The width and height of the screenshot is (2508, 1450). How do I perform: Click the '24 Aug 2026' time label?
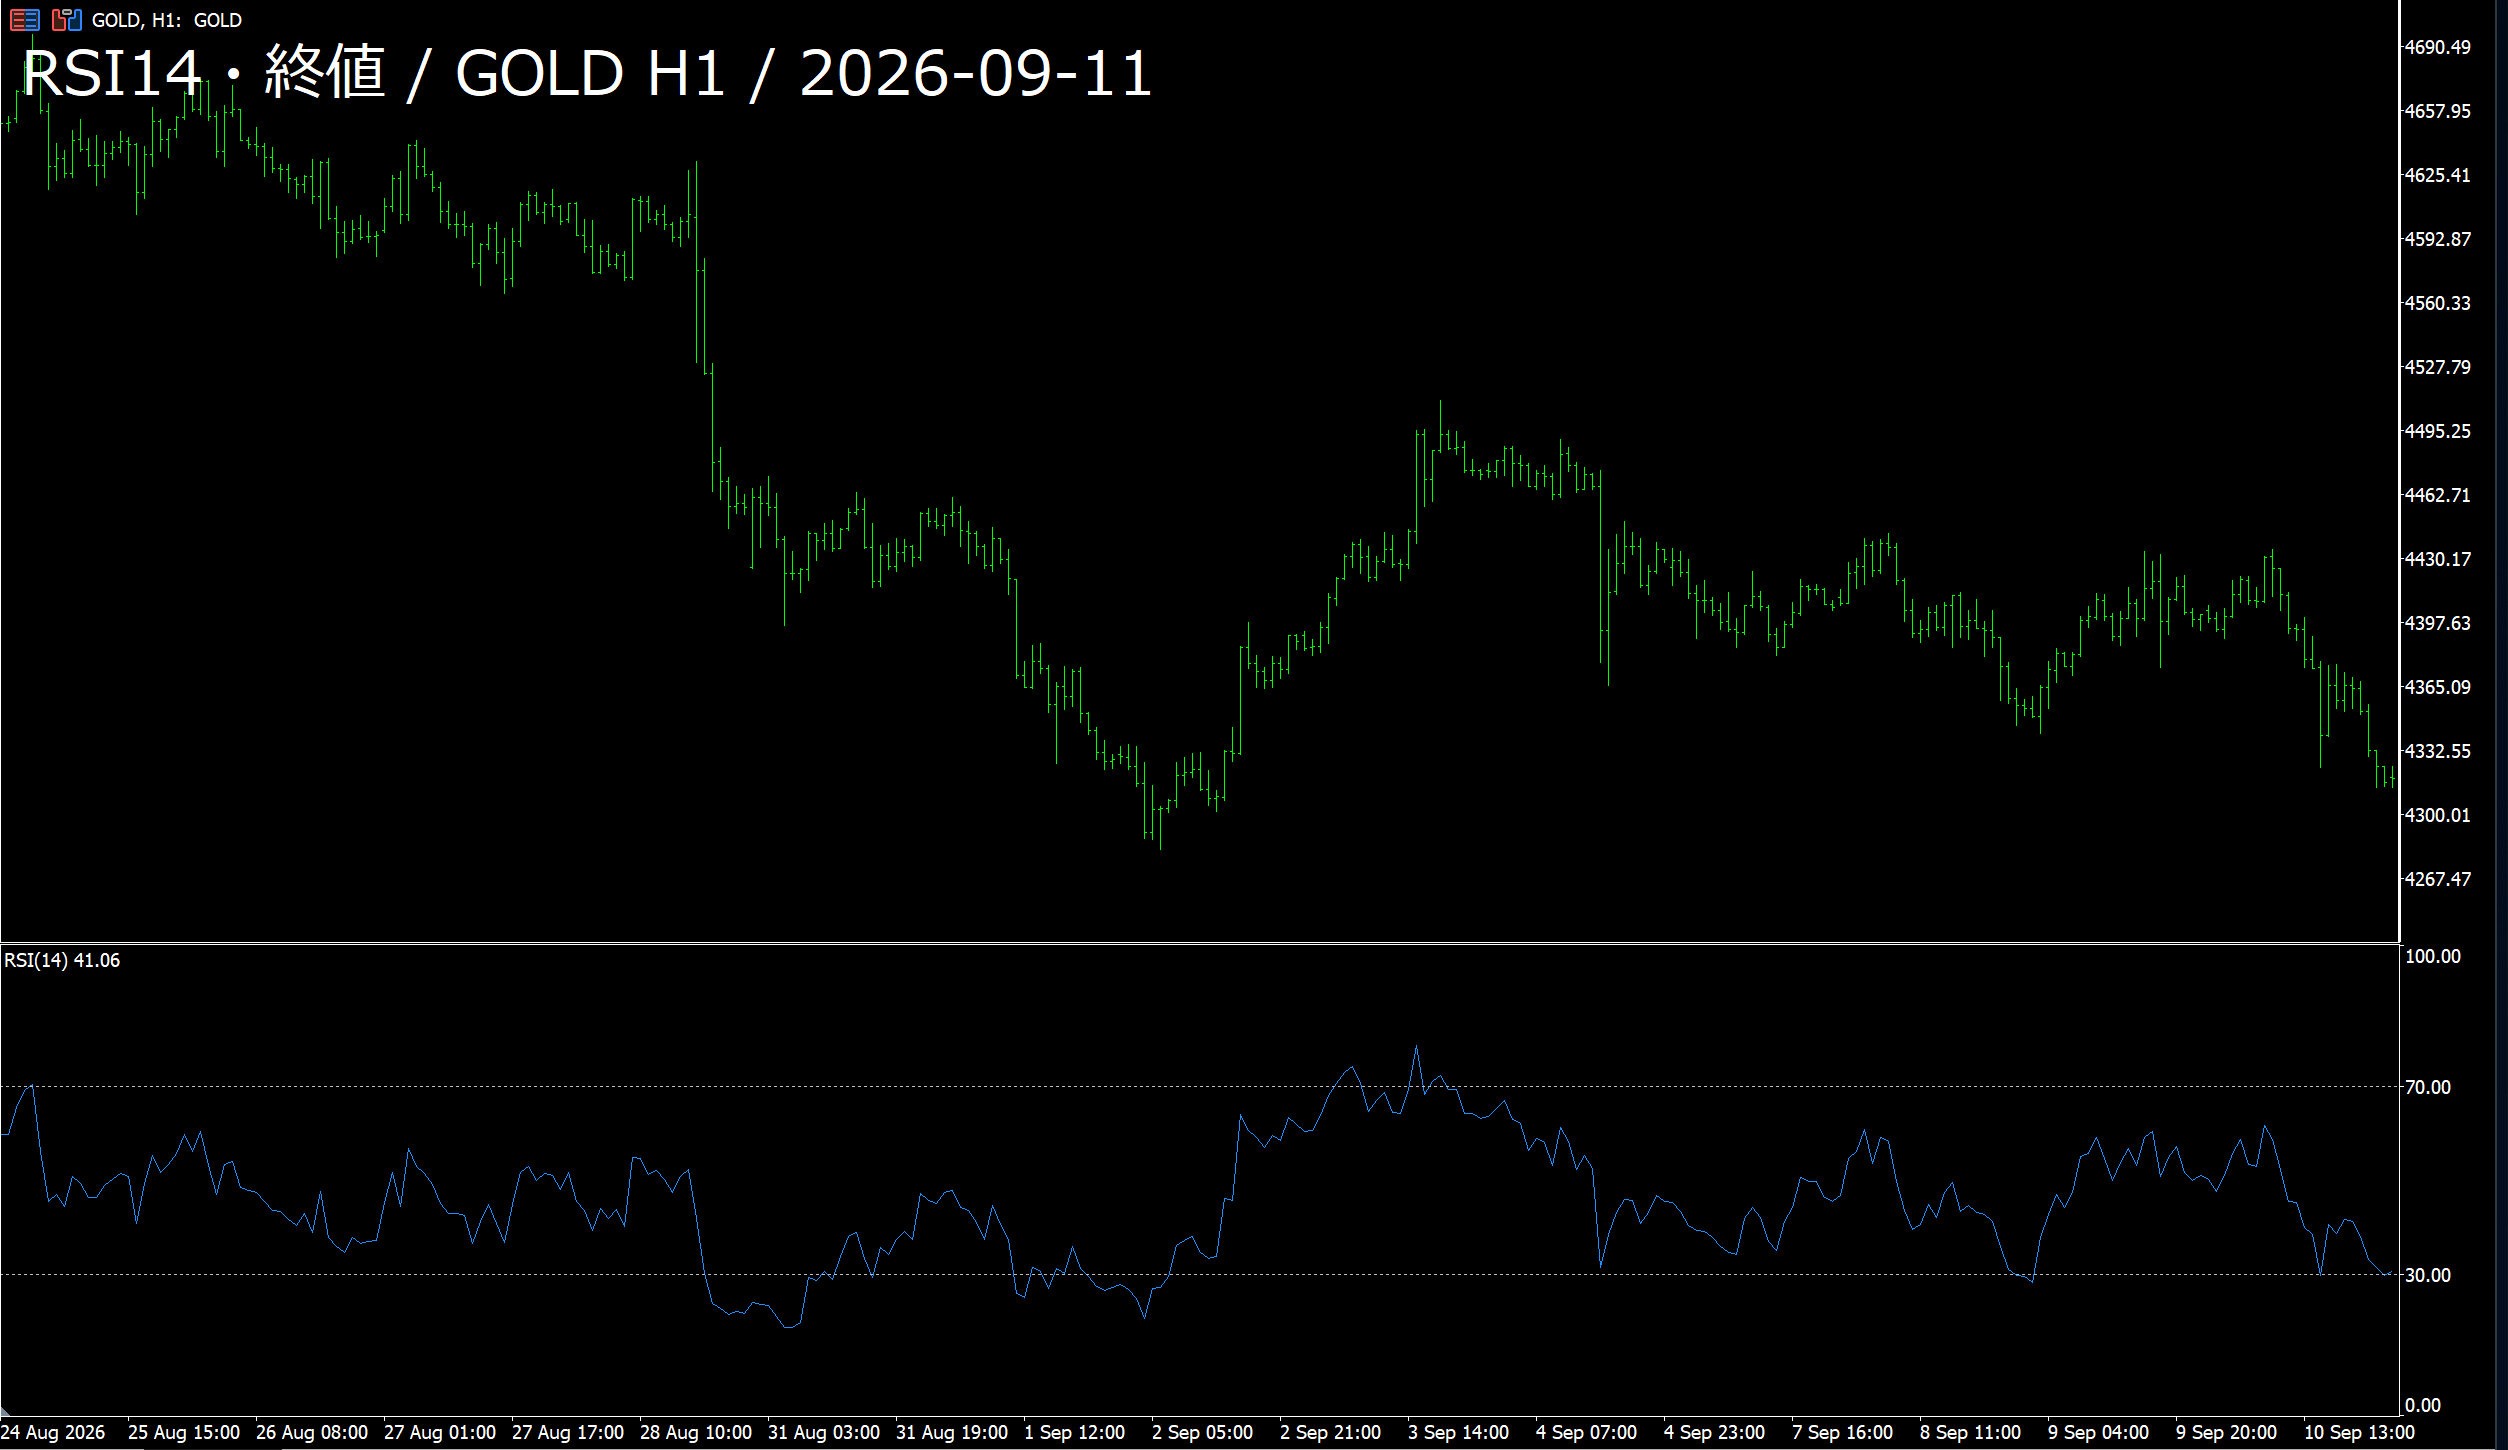(53, 1432)
